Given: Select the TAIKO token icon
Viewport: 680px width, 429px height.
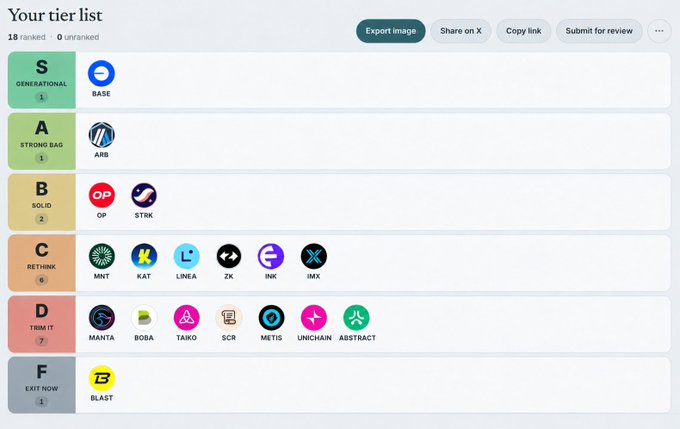Looking at the screenshot, I should click(186, 318).
